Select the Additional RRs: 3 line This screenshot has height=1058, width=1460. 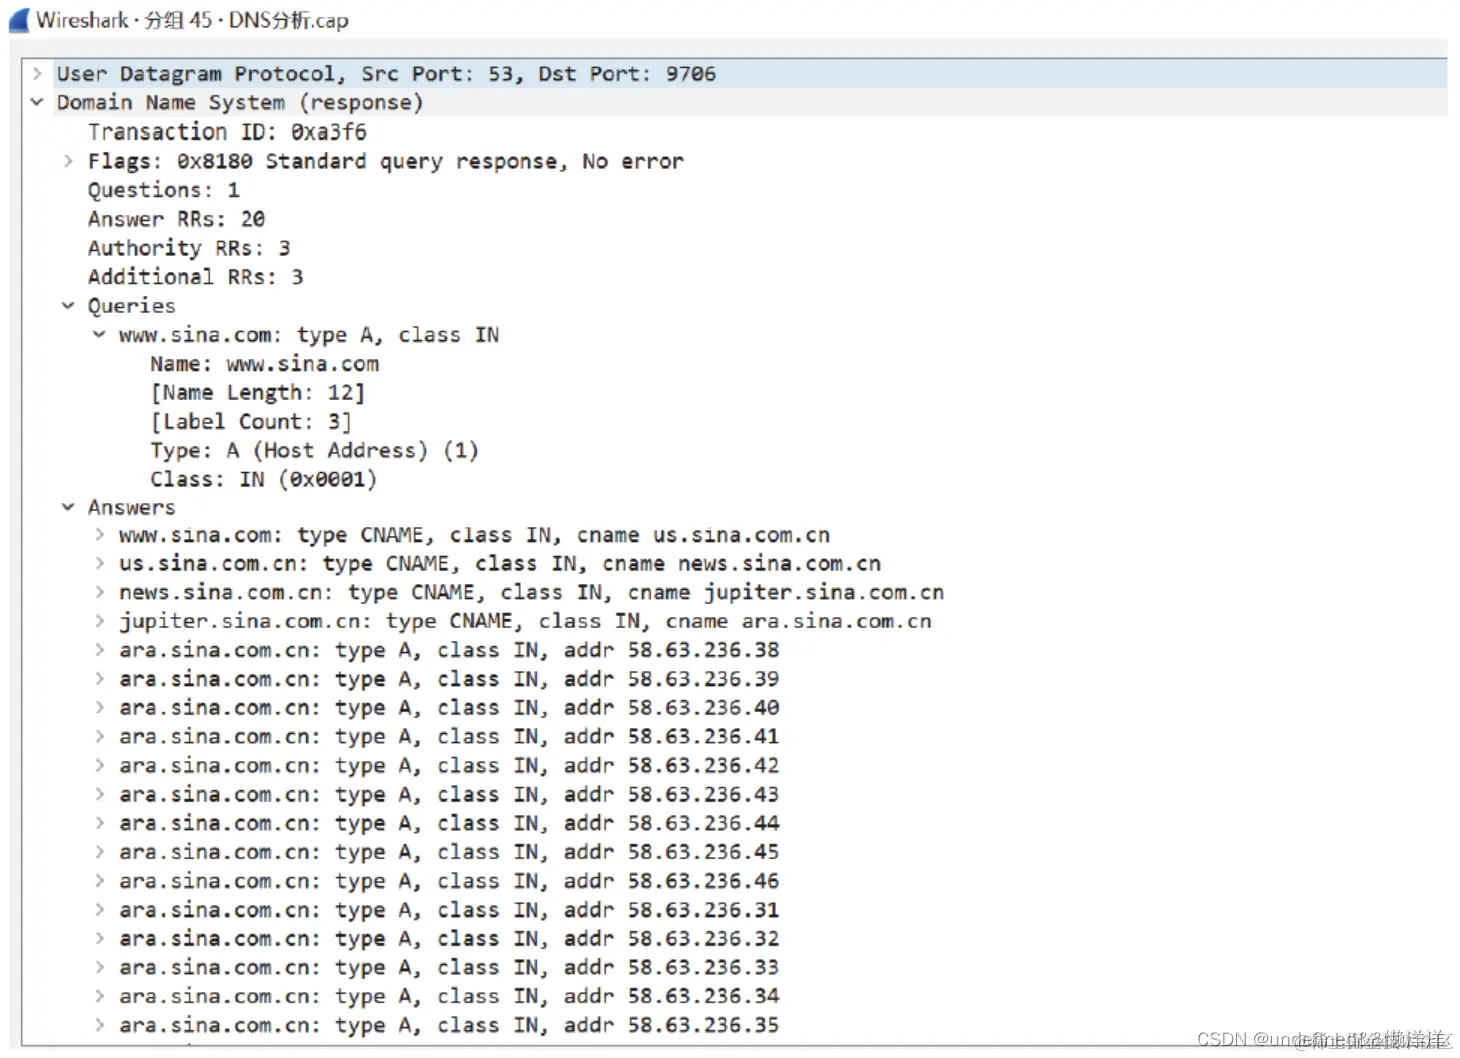195,277
